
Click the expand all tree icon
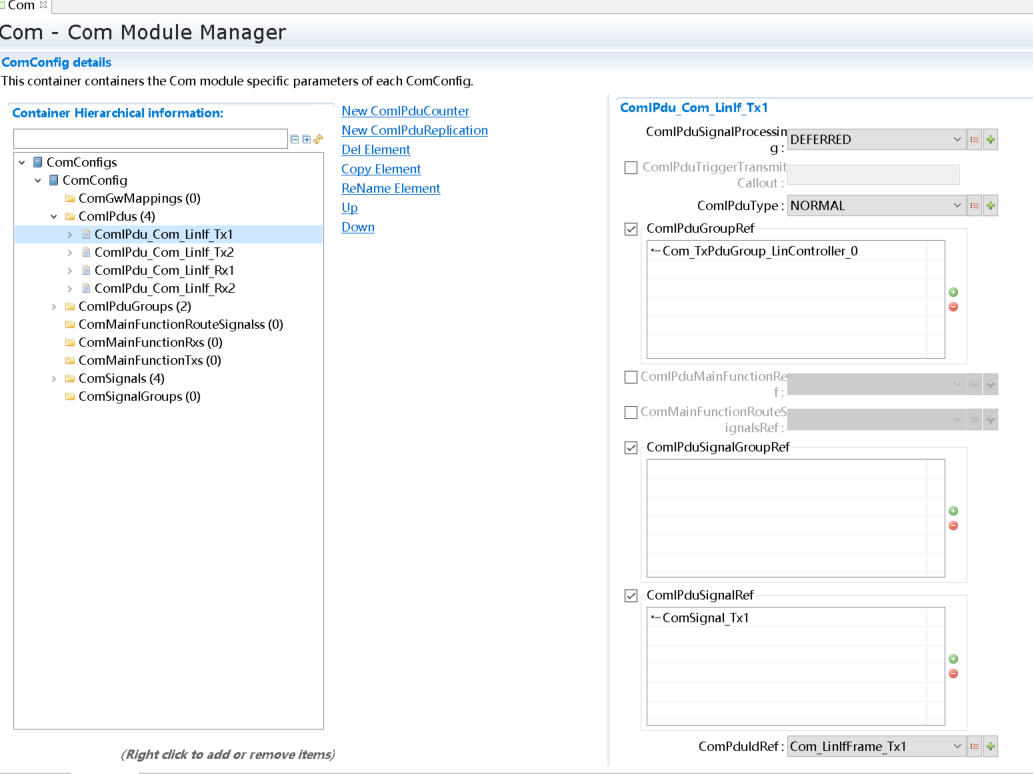pos(306,139)
